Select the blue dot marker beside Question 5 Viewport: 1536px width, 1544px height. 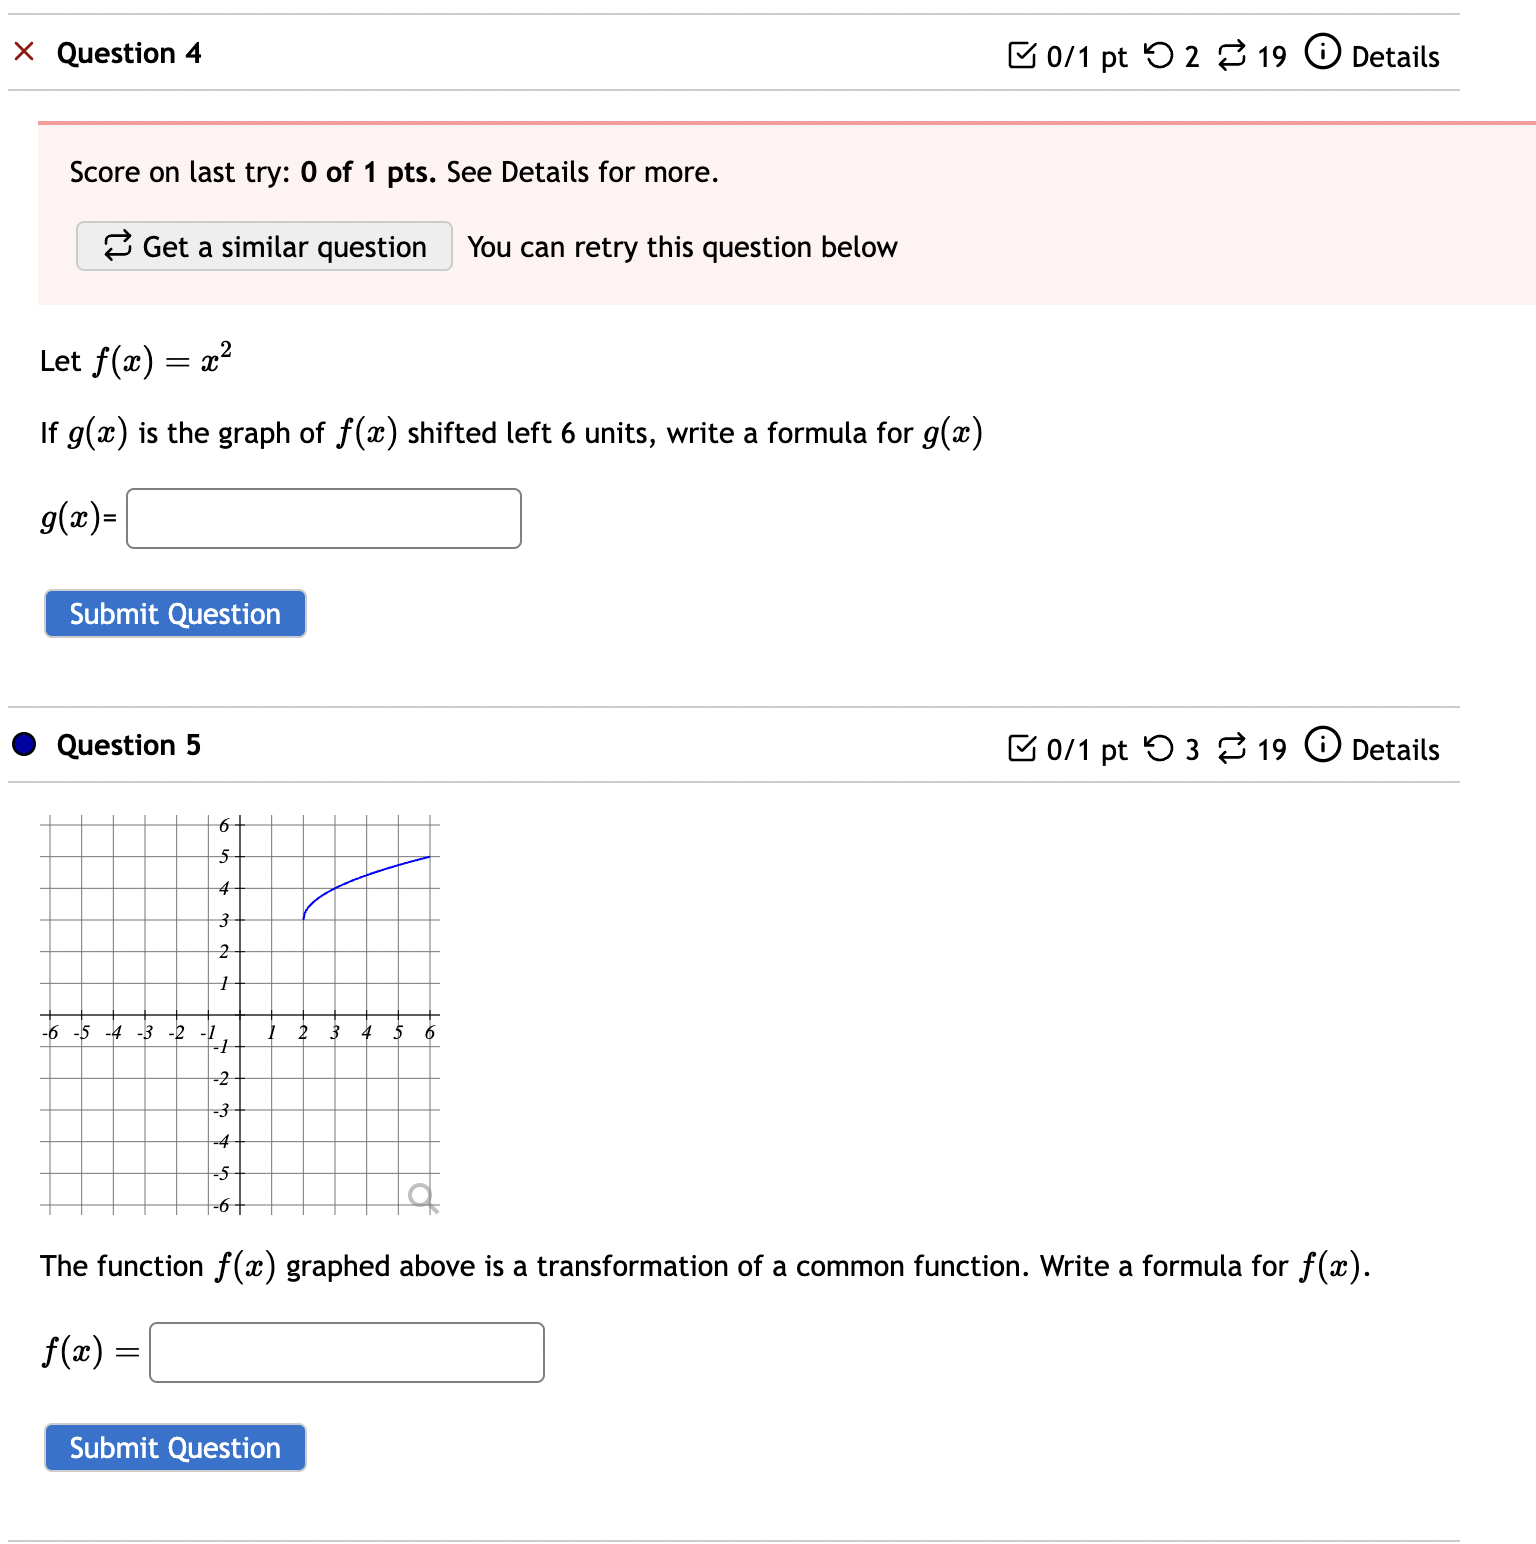22,744
